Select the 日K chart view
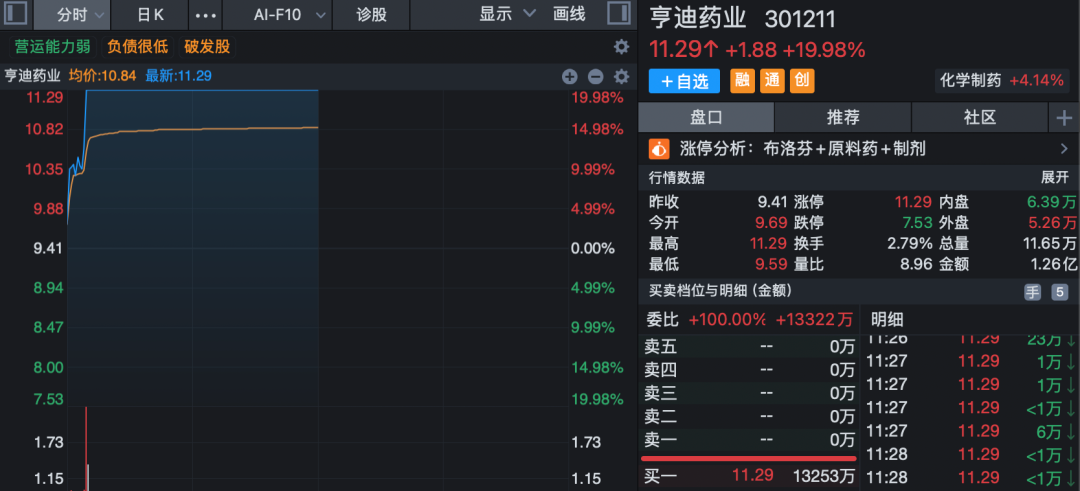The width and height of the screenshot is (1080, 491). 150,14
